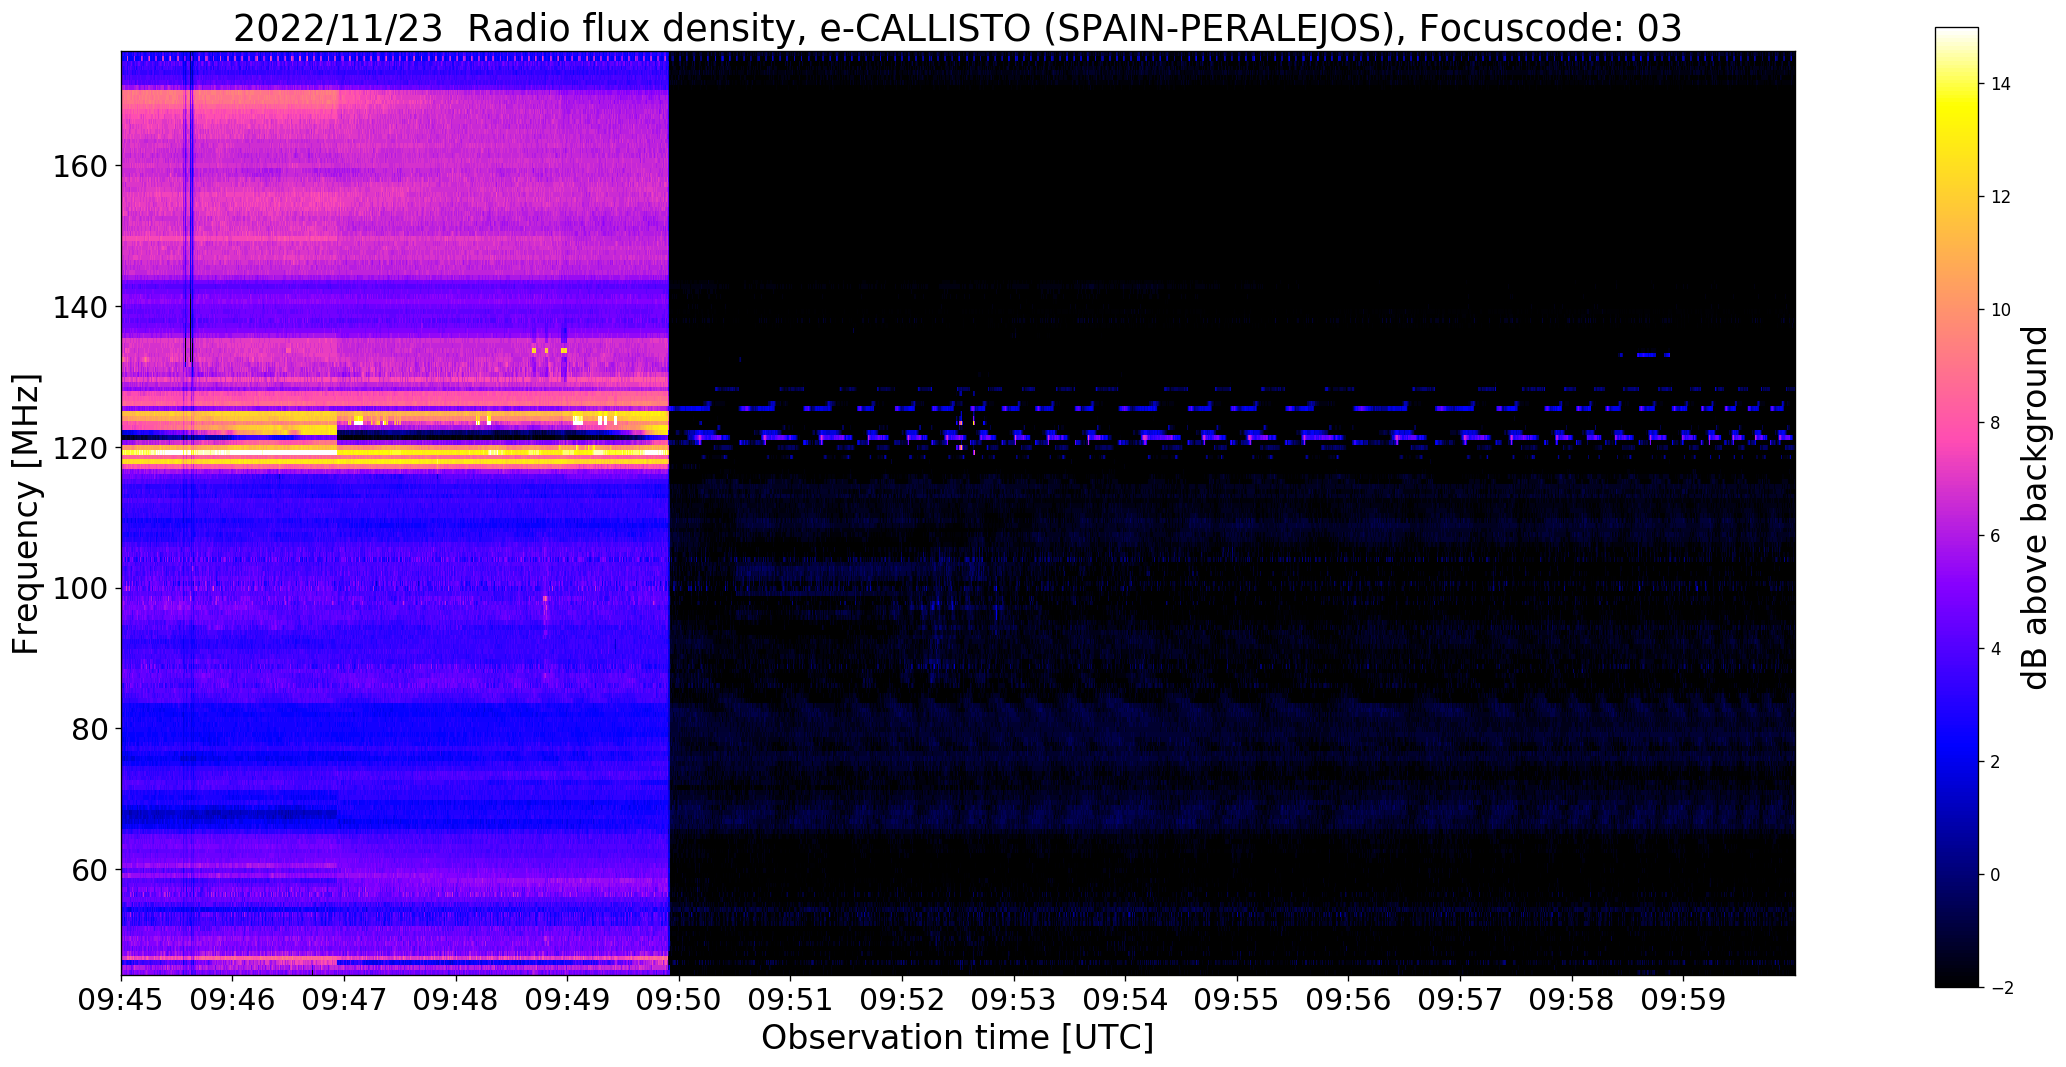This screenshot has height=1067, width=2066.
Task: Click the dark vertical spike near 09:45:40
Action: (x=190, y=212)
